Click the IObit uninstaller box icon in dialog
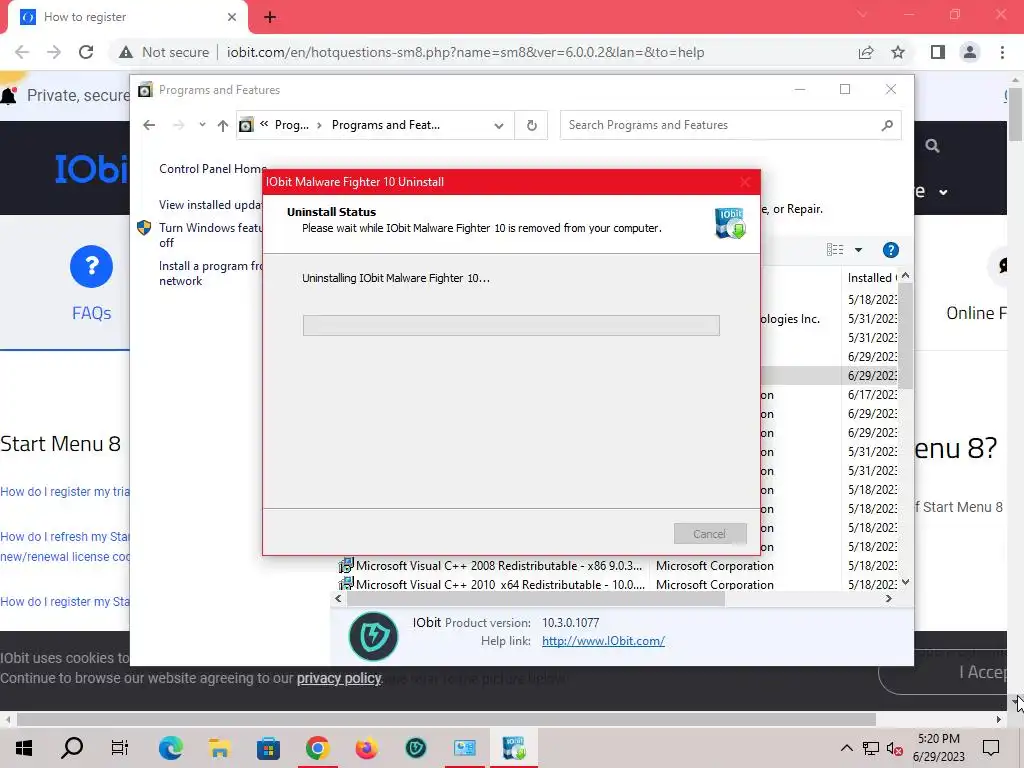This screenshot has width=1024, height=768. 730,223
